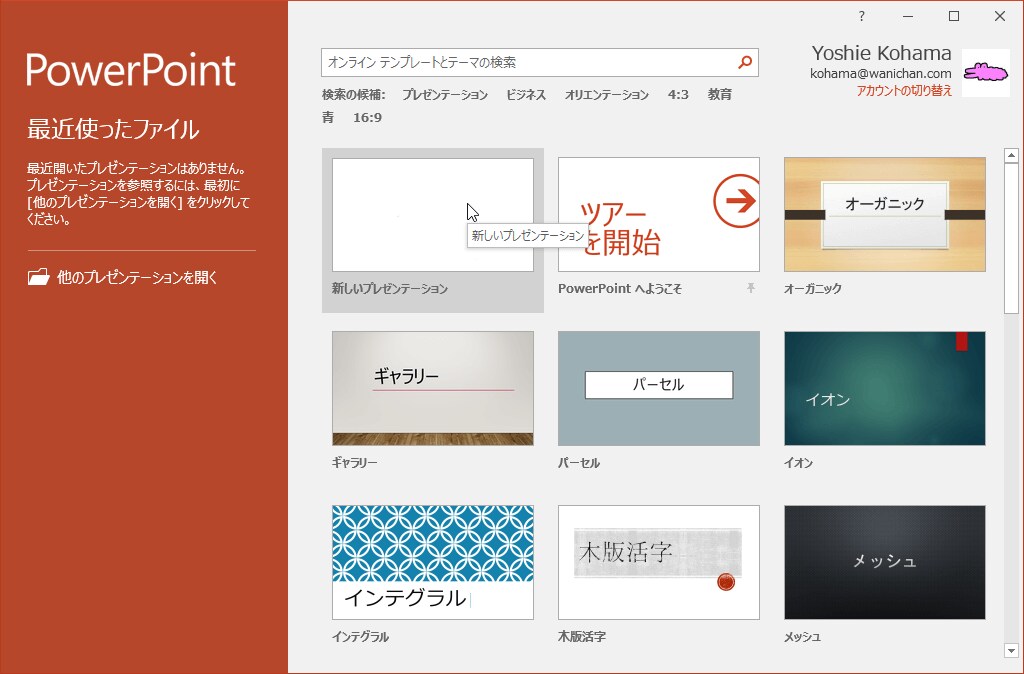
Task: Click the 新しいプレゼンテーション caption under blank thumbnail
Action: pyautogui.click(x=390, y=289)
